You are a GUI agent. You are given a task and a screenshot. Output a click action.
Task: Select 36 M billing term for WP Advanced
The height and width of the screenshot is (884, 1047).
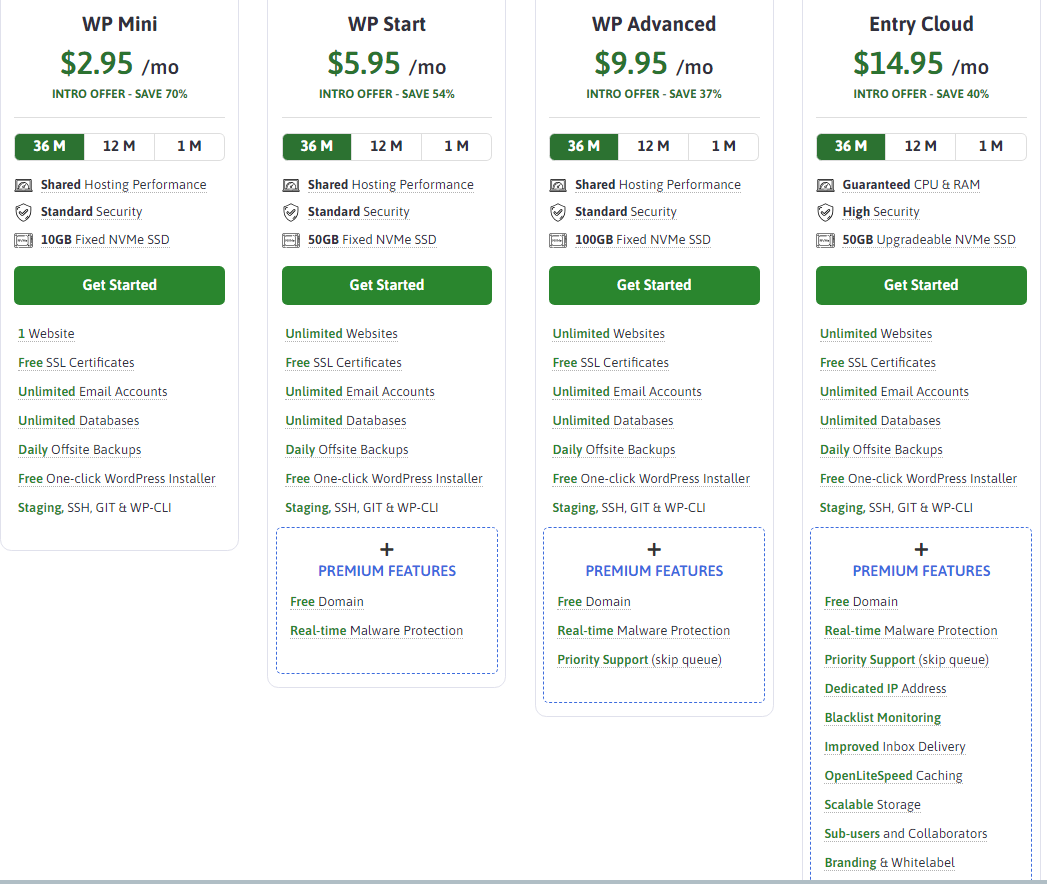click(584, 146)
